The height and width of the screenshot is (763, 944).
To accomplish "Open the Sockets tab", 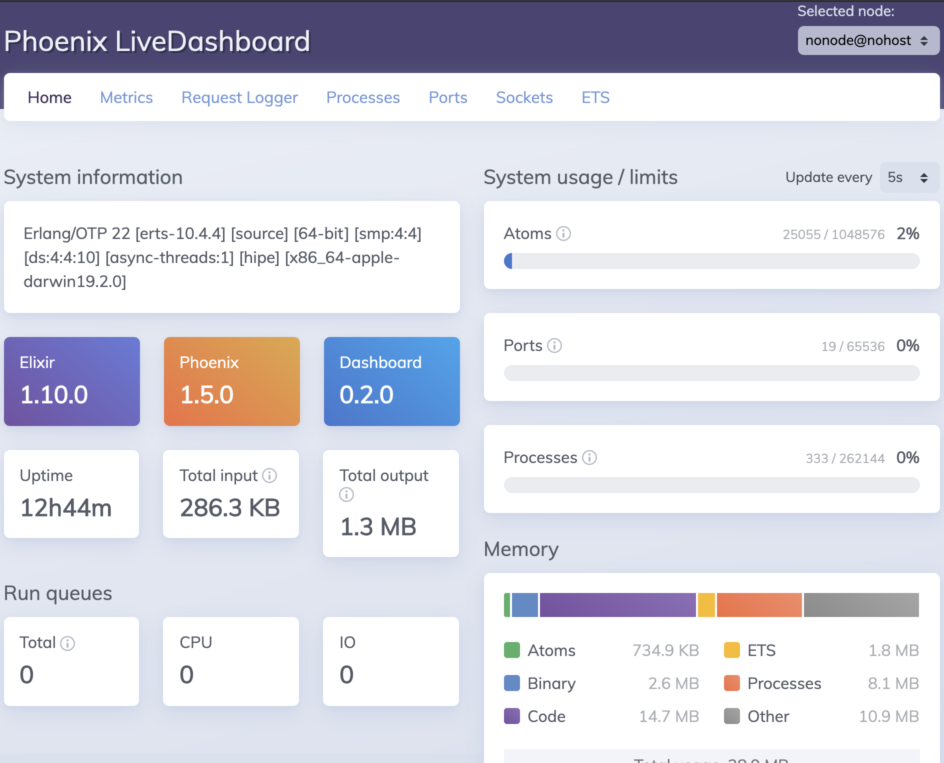I will coord(524,98).
